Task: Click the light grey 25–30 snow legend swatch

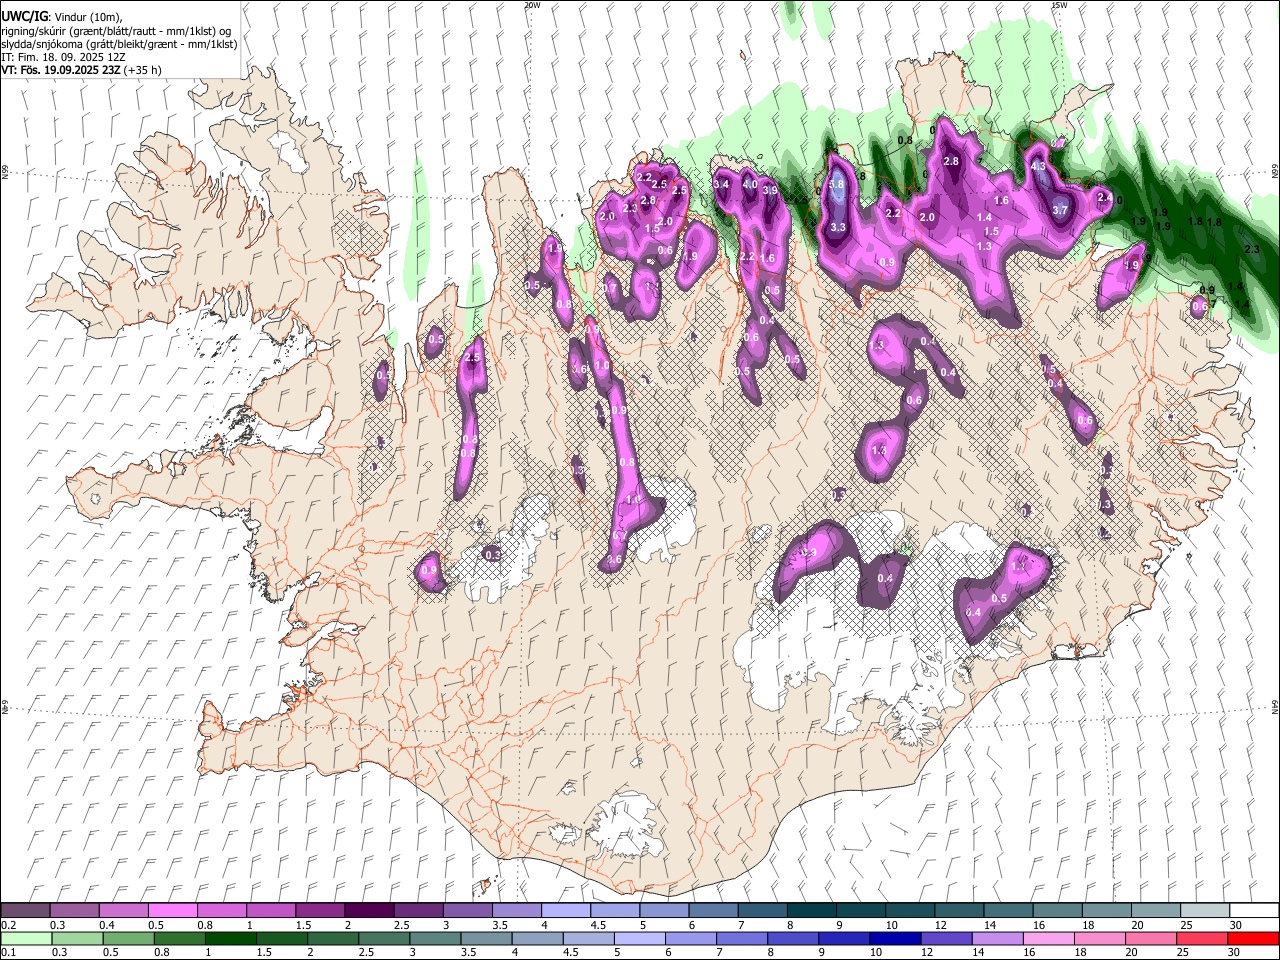Action: 1205,911
